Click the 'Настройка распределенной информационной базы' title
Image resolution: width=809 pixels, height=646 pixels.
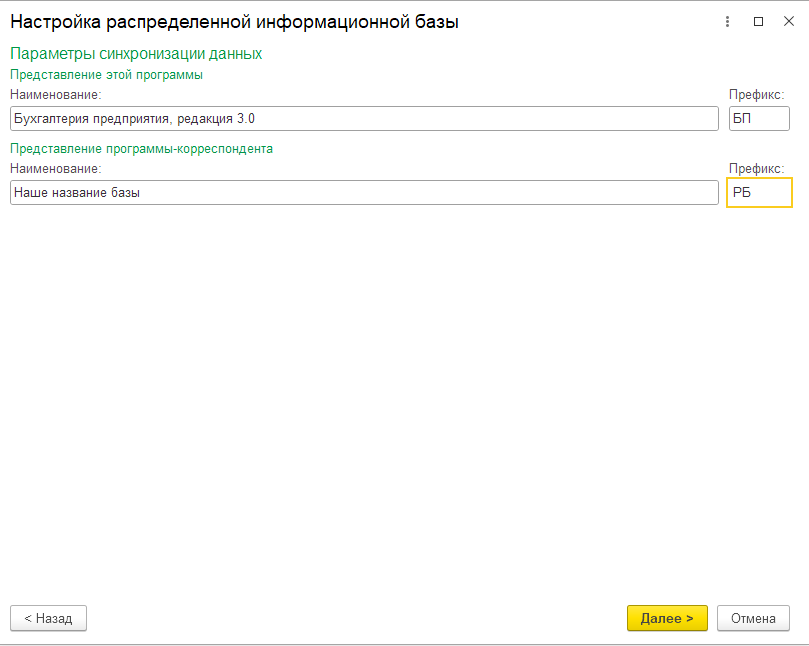tap(234, 22)
